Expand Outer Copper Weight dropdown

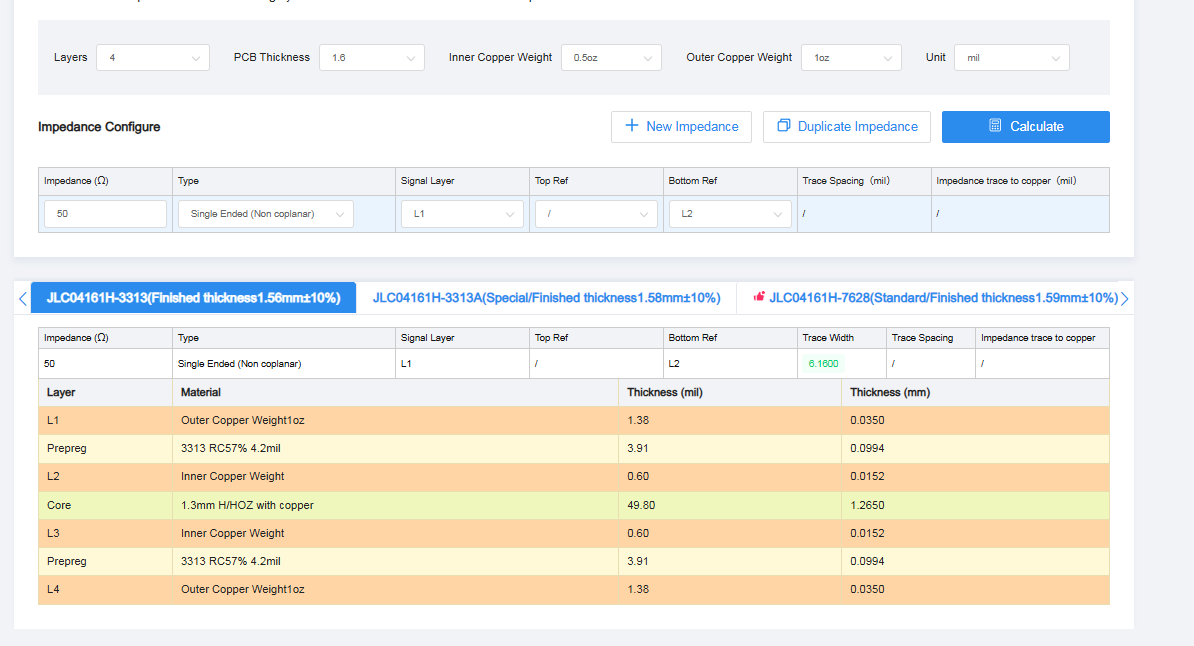tap(850, 58)
